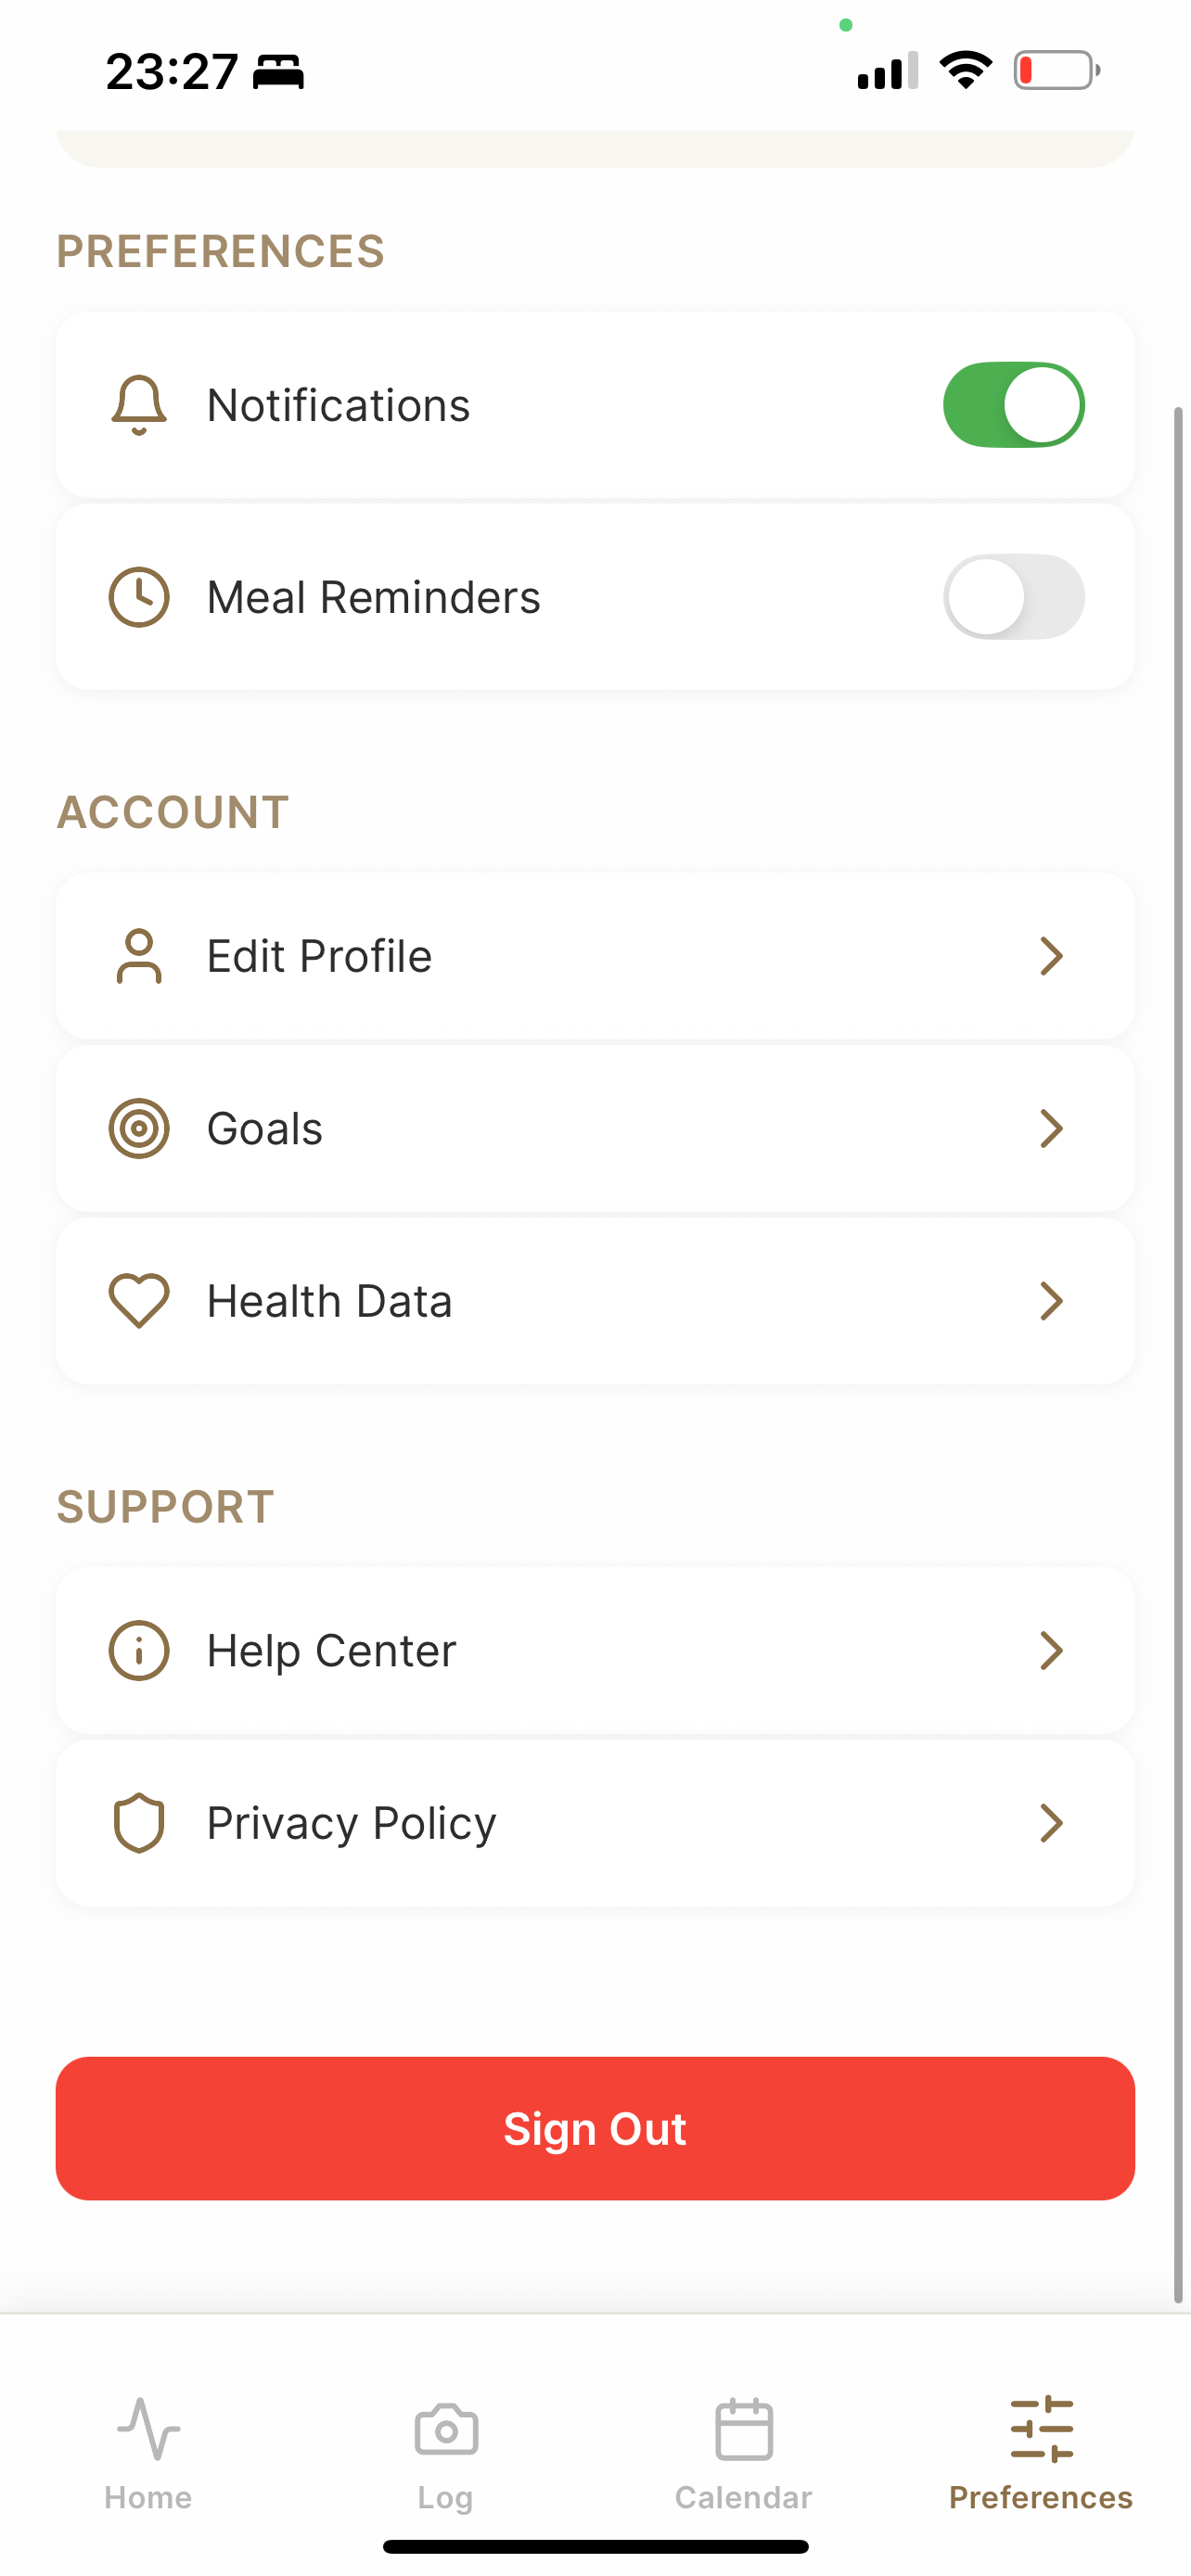The image size is (1191, 2576).
Task: Click the vertical scrollbar on the right edge
Action: point(1178,1355)
